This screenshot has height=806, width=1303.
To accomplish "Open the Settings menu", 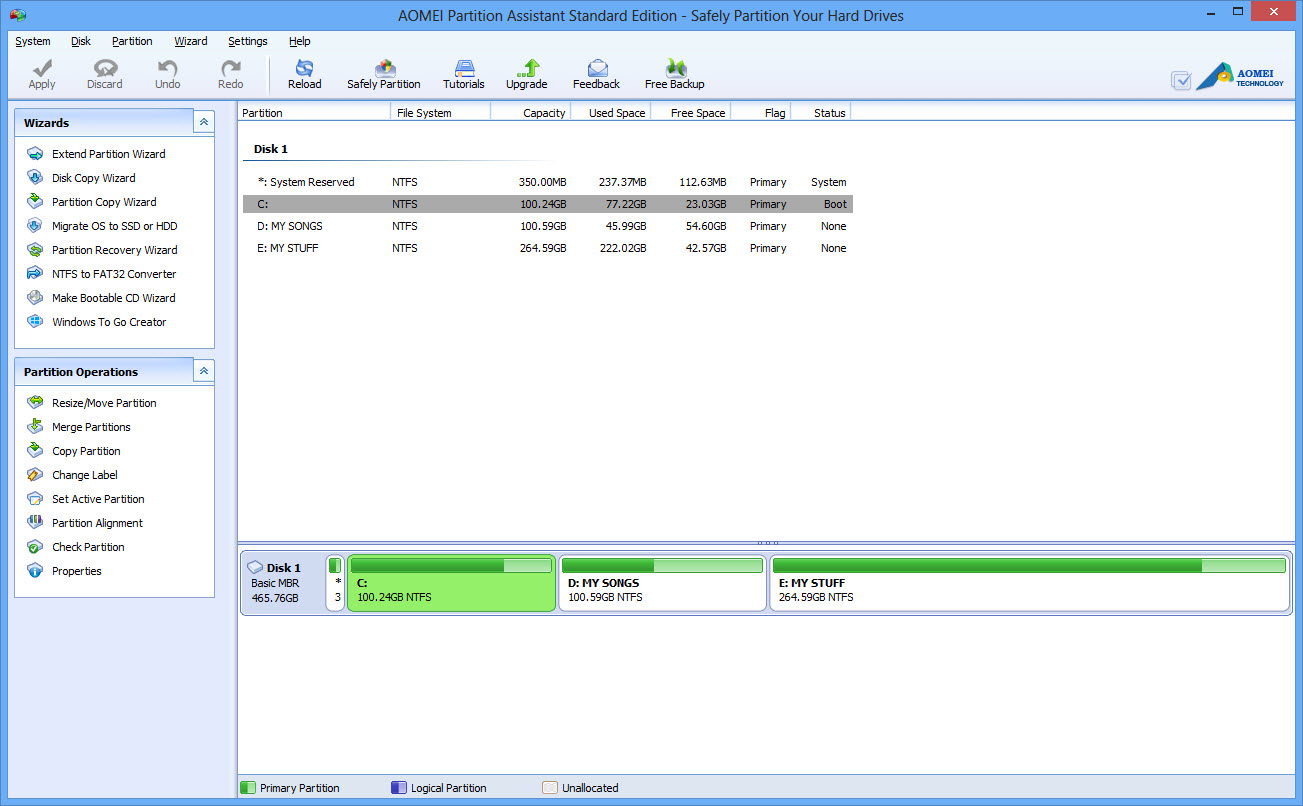I will pyautogui.click(x=247, y=41).
